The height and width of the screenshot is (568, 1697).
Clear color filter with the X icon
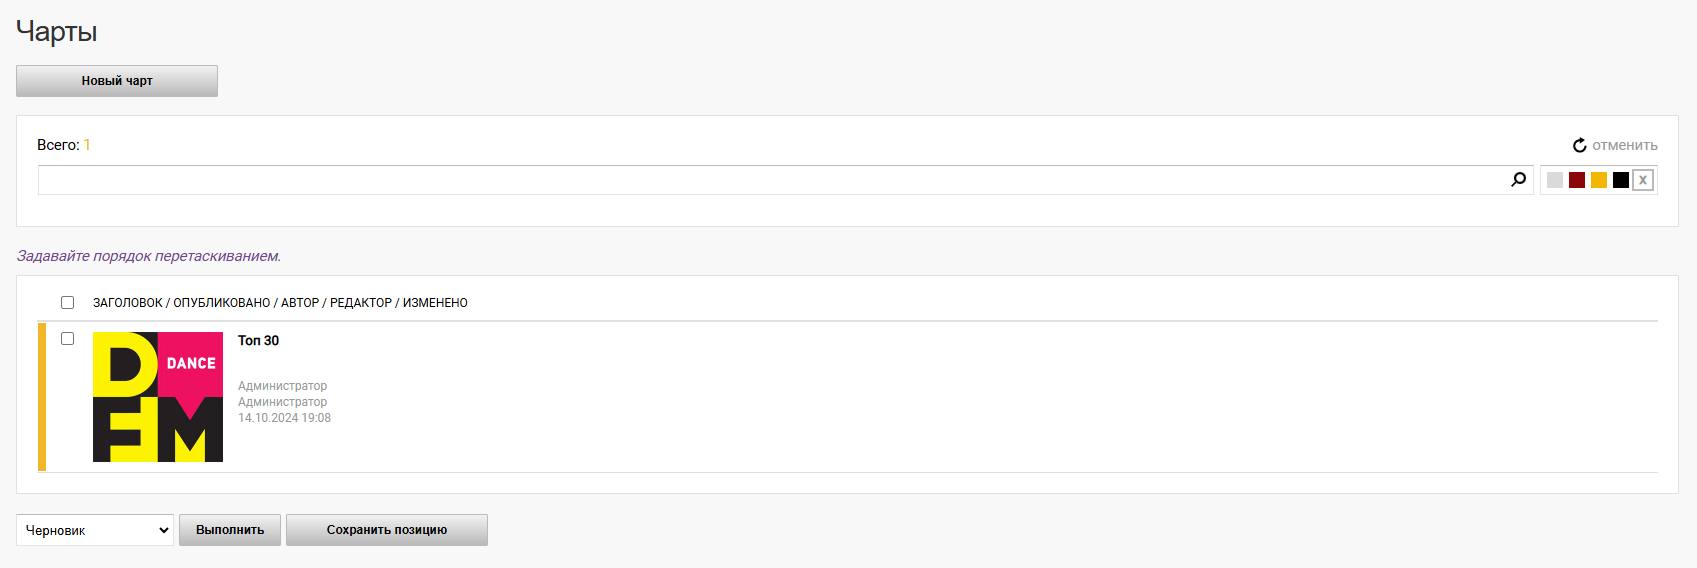point(1643,180)
